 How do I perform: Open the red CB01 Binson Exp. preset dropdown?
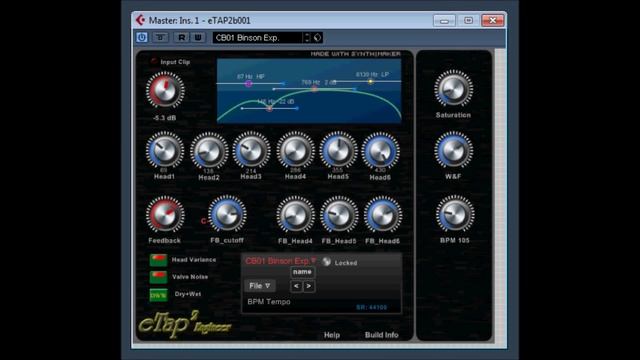coord(281,261)
